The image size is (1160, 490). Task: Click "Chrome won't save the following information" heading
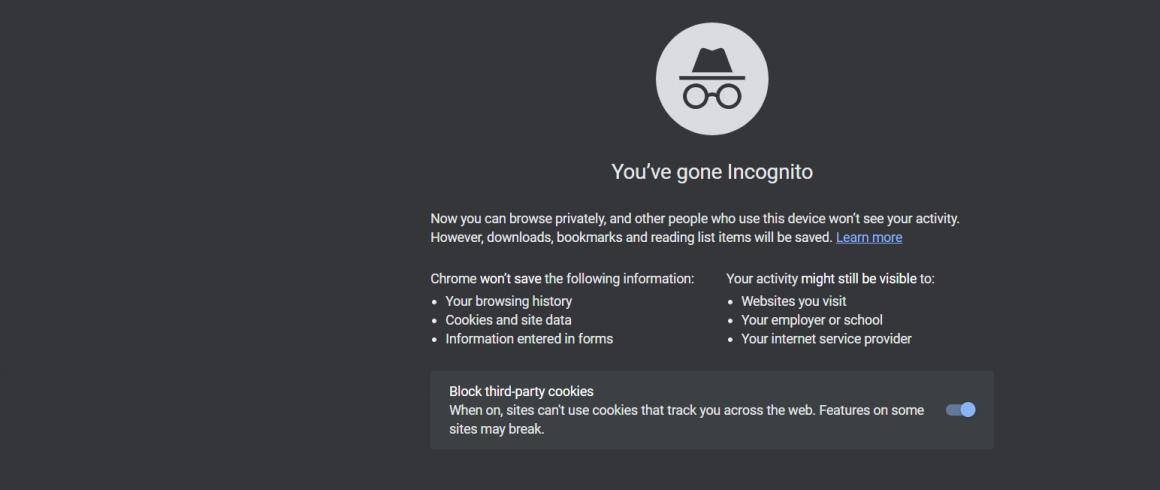tap(562, 279)
